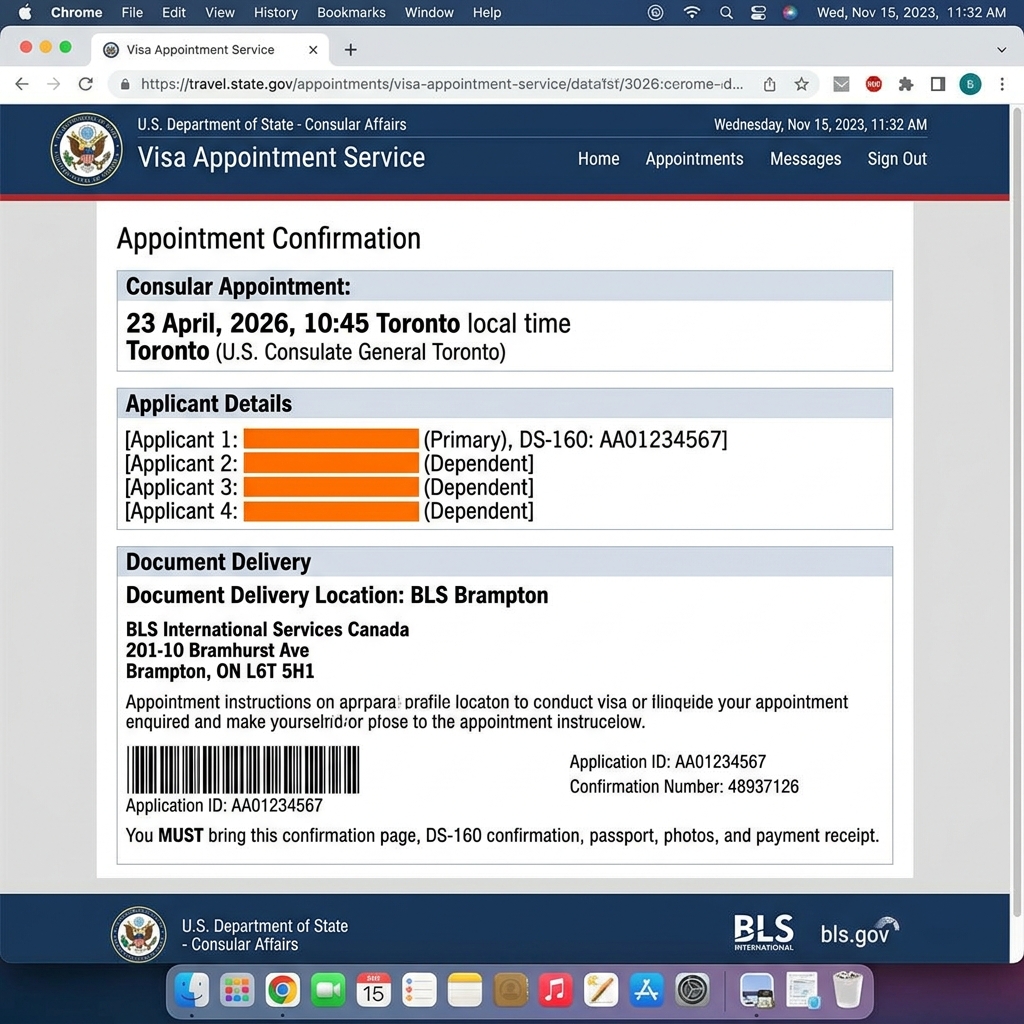This screenshot has width=1024, height=1024.
Task: Open Calendar from the Dock
Action: (374, 990)
